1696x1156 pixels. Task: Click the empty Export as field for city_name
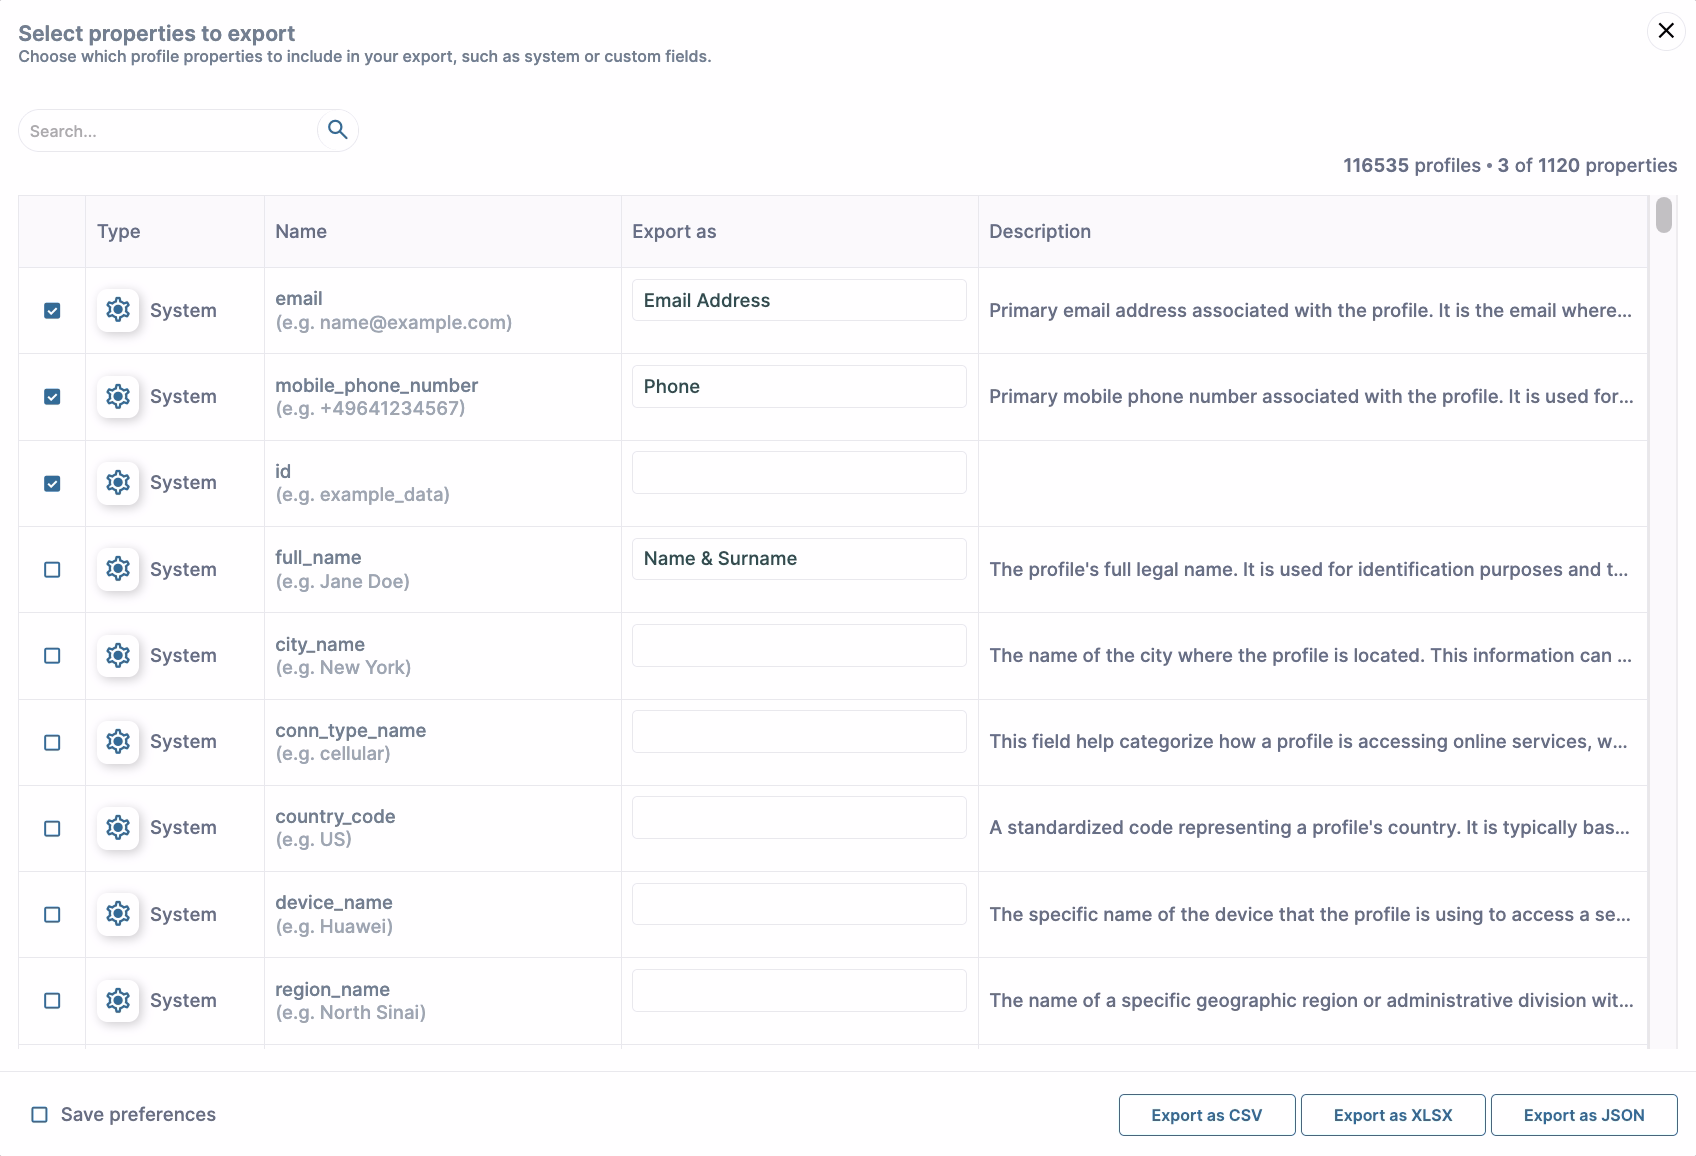pos(797,645)
